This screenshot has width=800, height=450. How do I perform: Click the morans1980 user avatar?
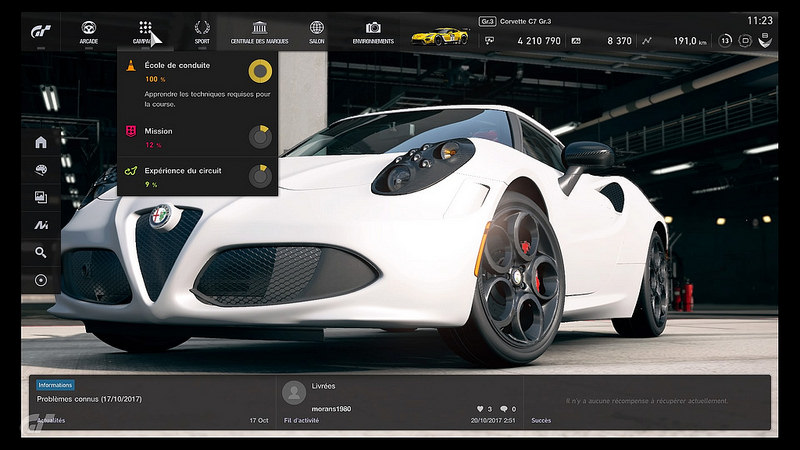pos(294,392)
